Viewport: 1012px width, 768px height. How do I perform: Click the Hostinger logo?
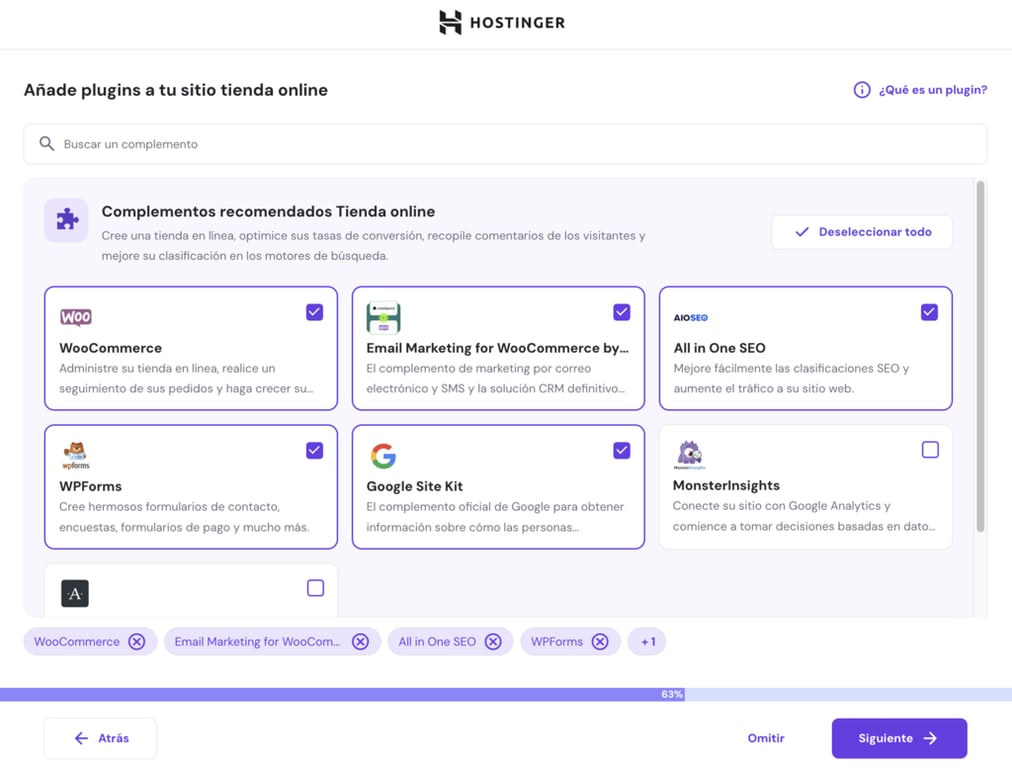click(501, 23)
